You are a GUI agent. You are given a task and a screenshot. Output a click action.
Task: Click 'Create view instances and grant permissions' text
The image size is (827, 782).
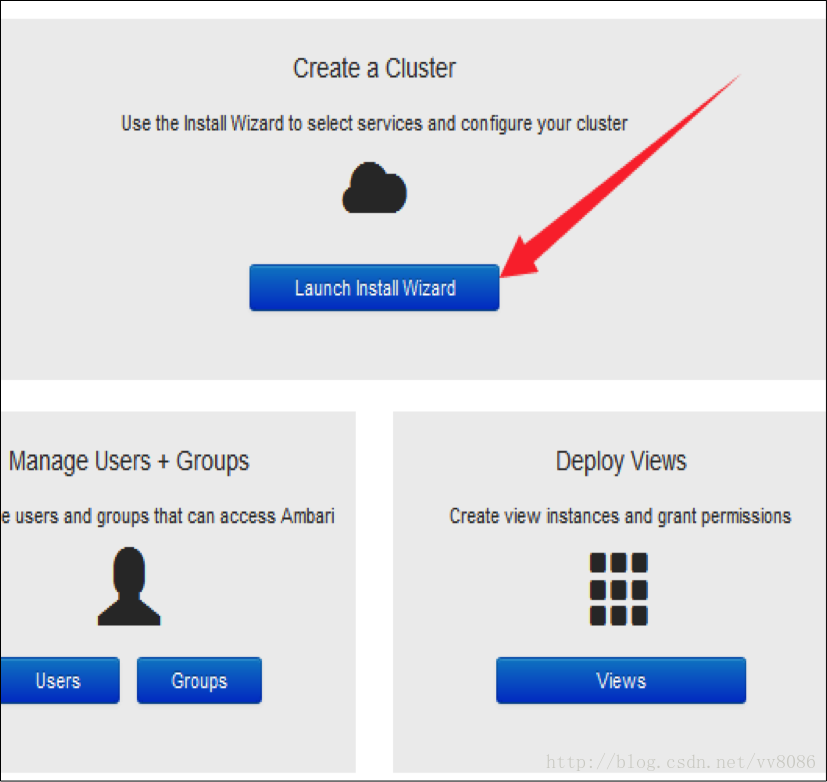click(620, 516)
